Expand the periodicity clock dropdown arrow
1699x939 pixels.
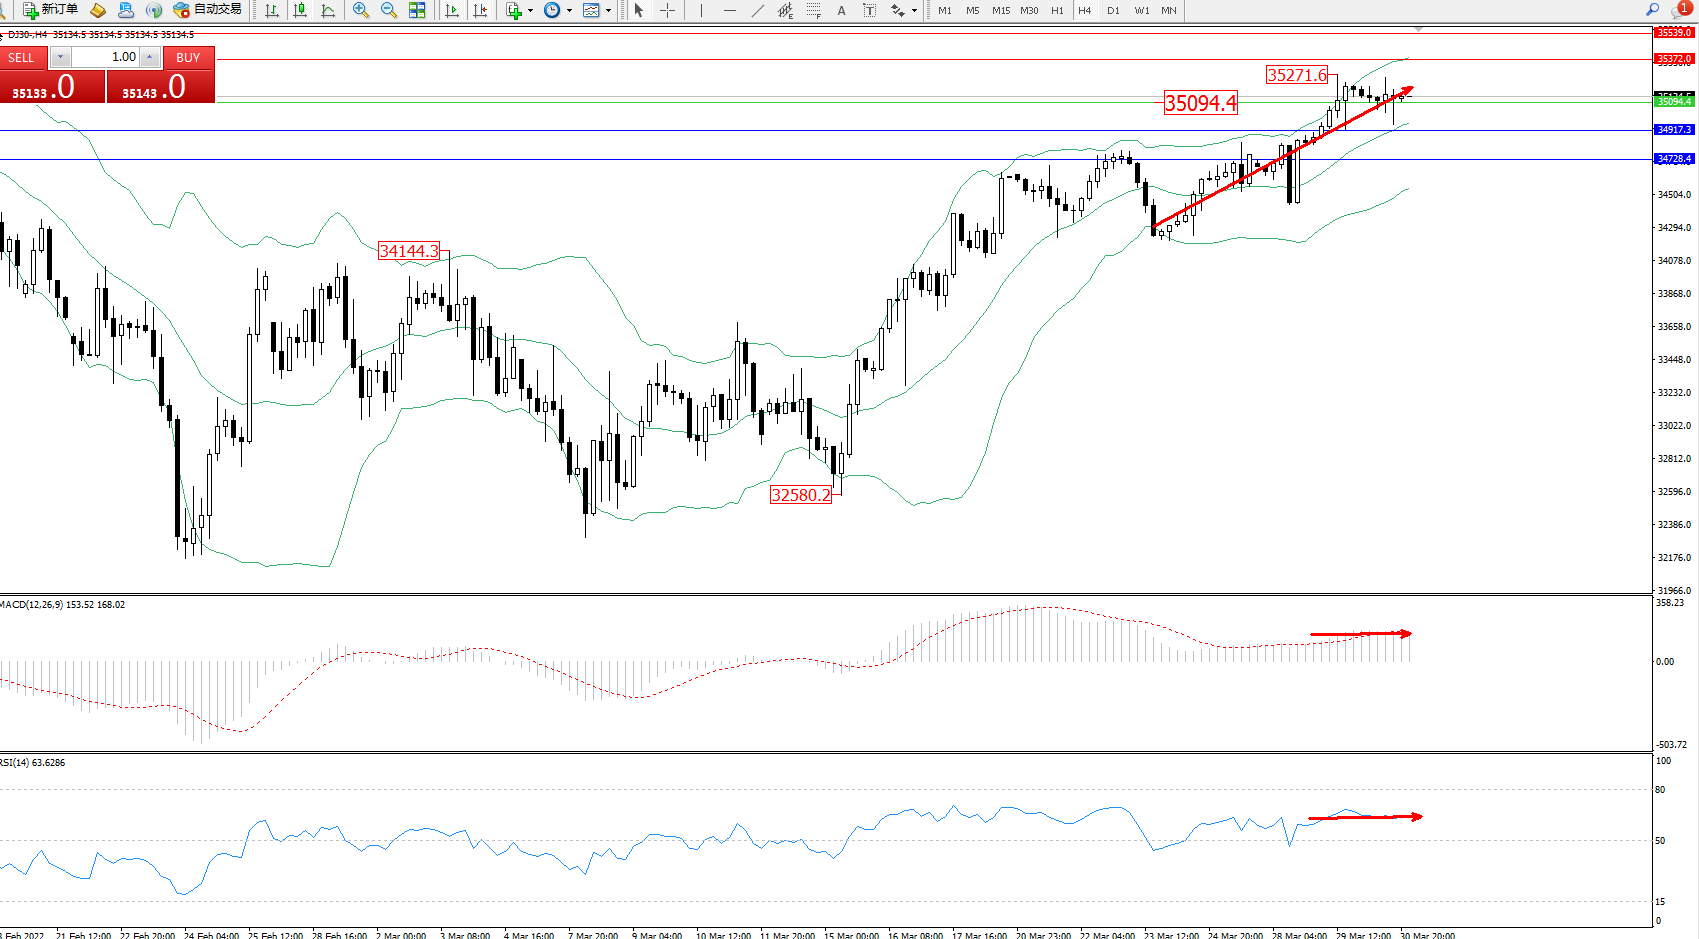tap(570, 10)
